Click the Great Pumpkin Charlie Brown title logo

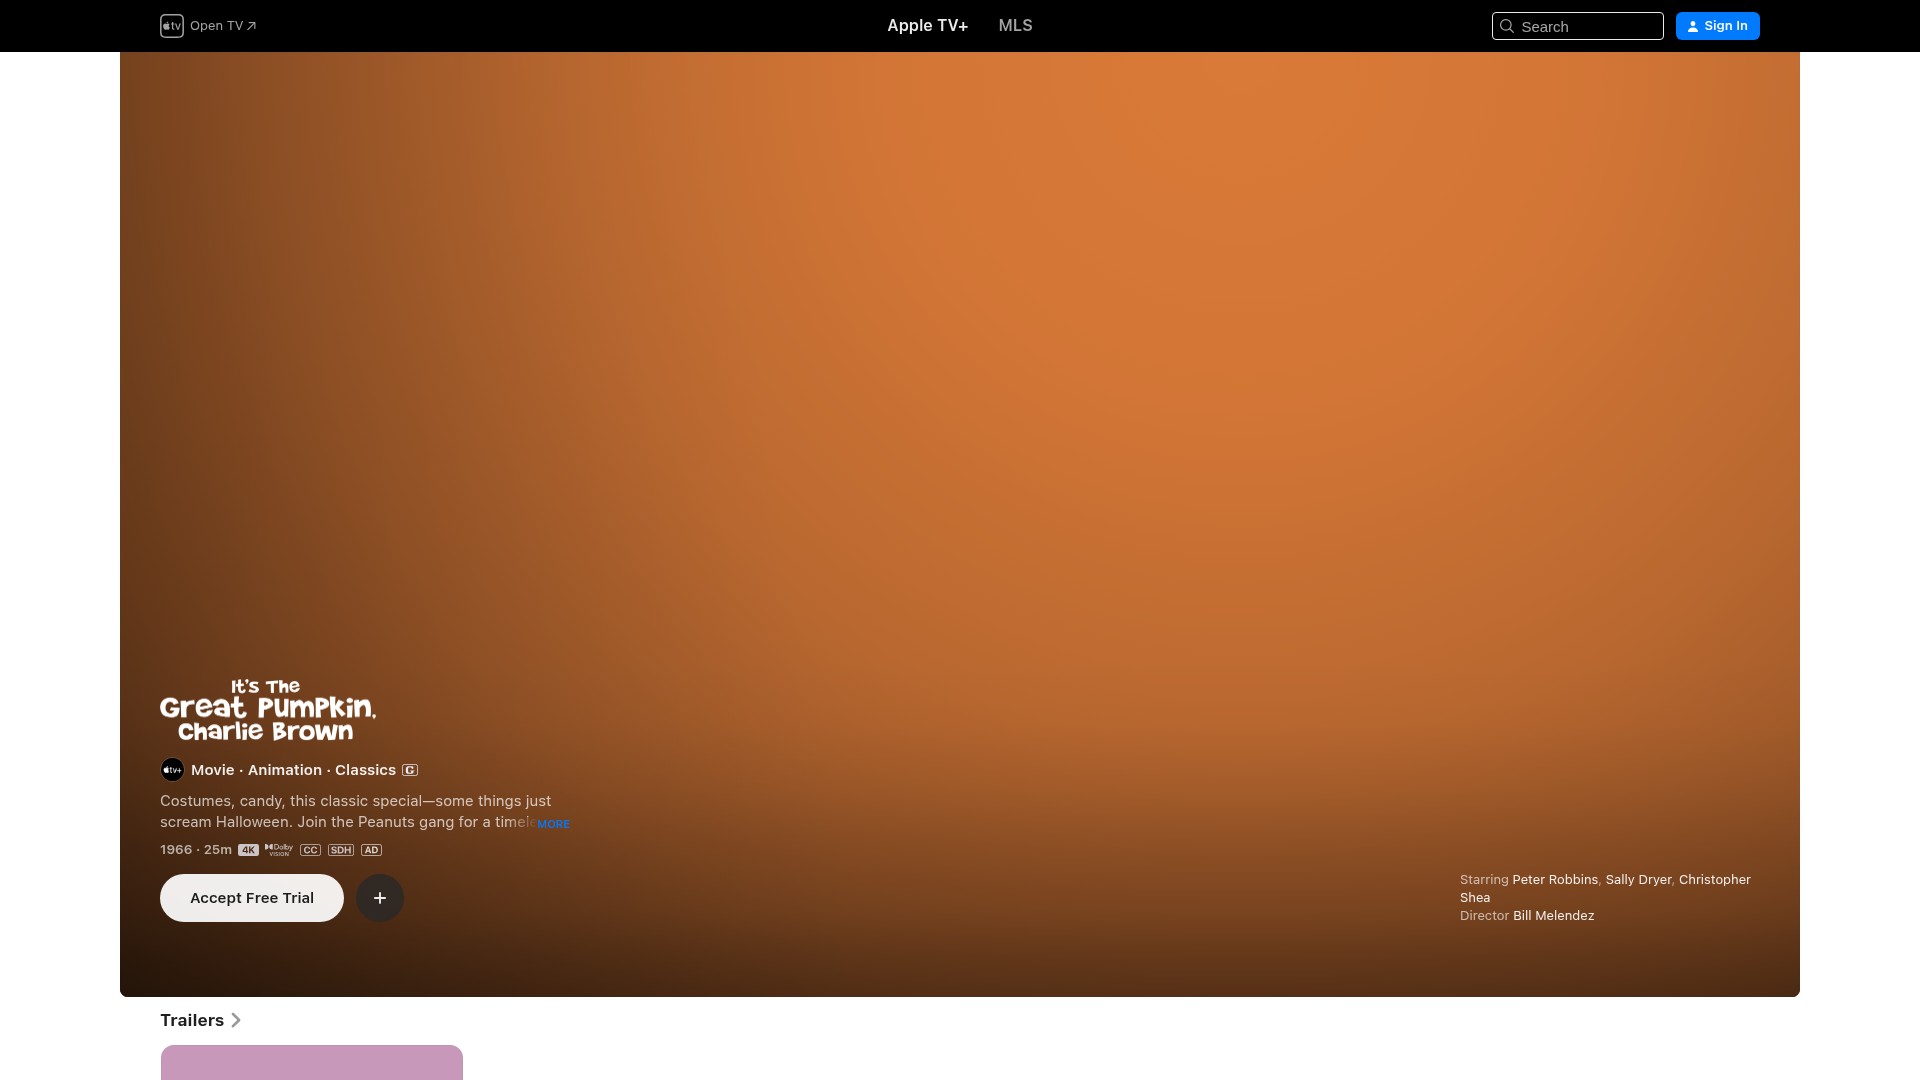point(268,710)
